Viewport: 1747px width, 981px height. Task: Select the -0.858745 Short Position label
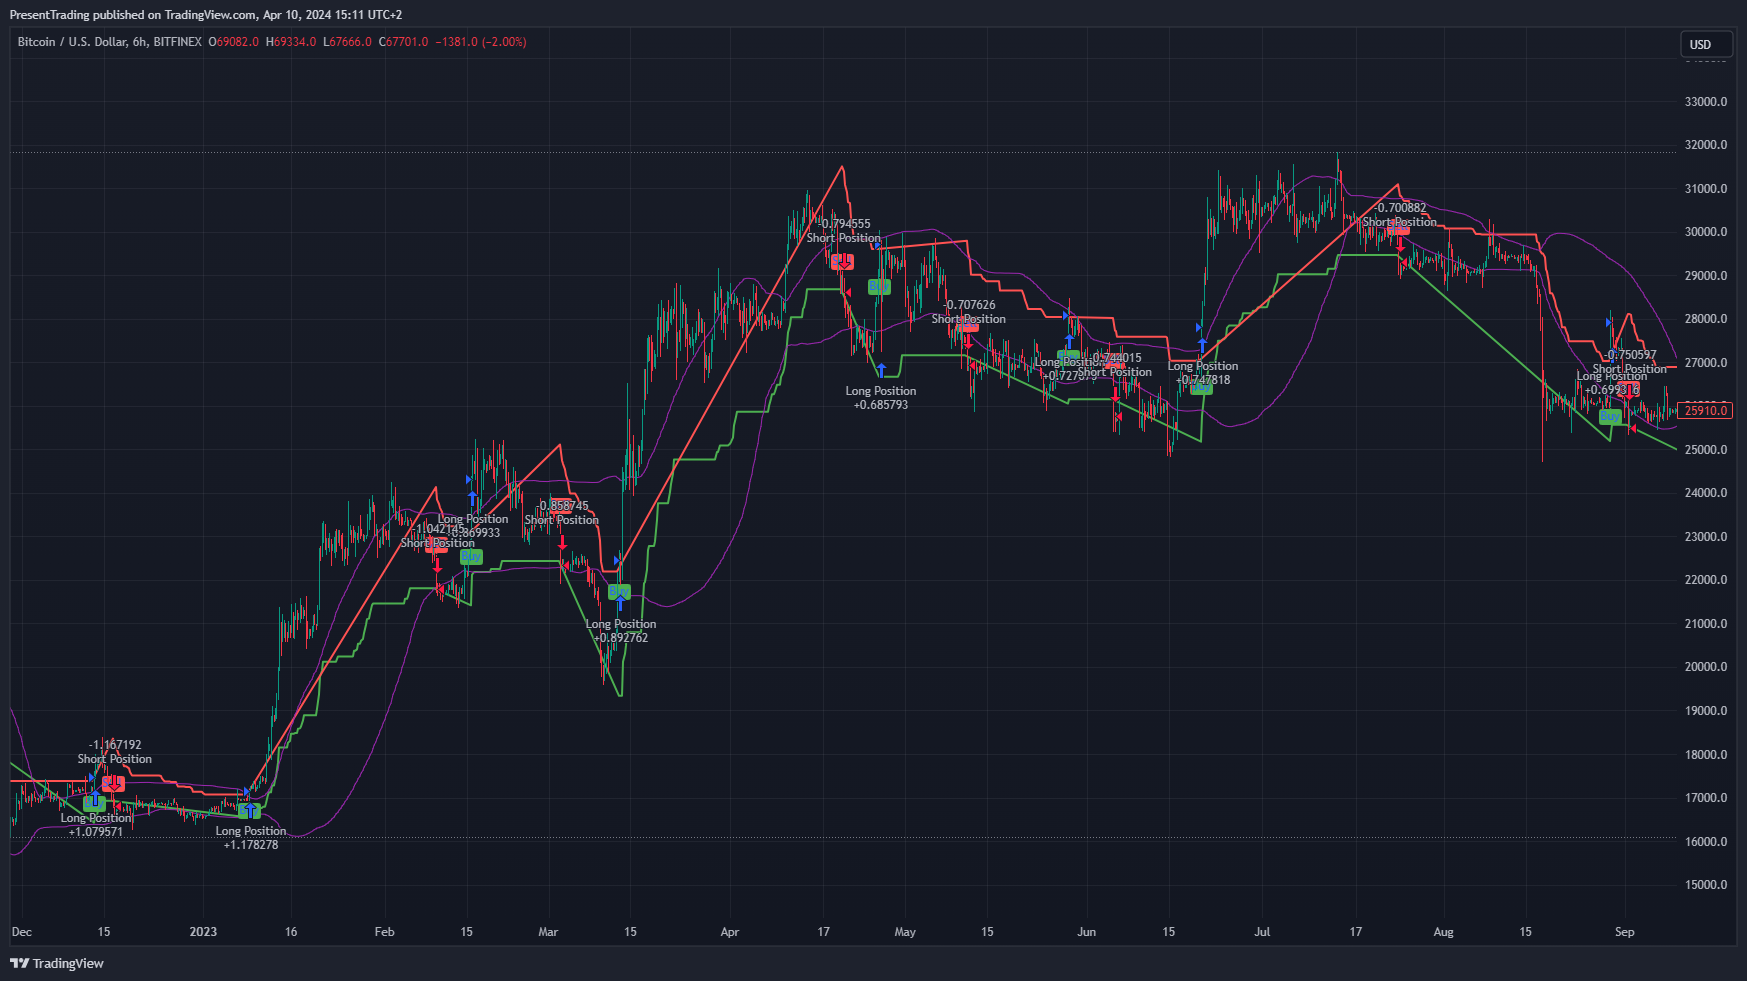[x=562, y=513]
